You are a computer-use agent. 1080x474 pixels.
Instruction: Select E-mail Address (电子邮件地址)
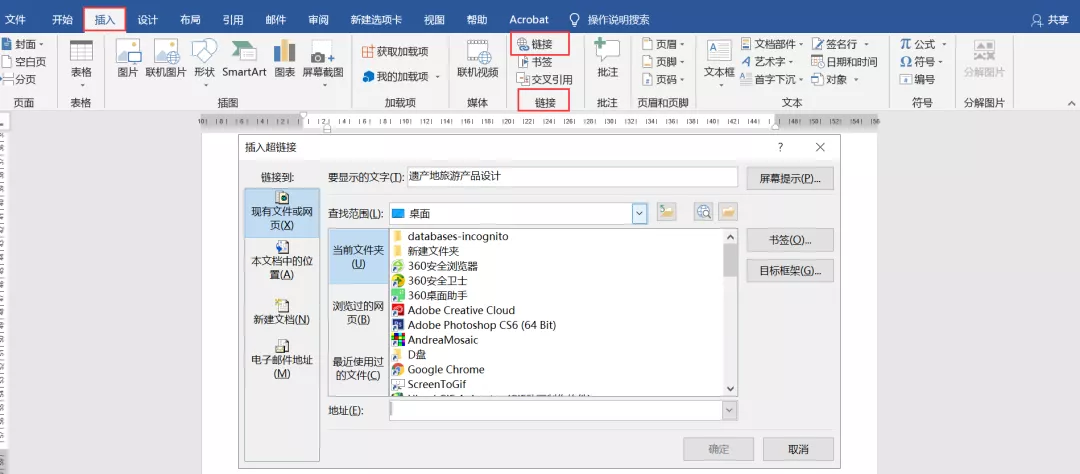click(282, 359)
